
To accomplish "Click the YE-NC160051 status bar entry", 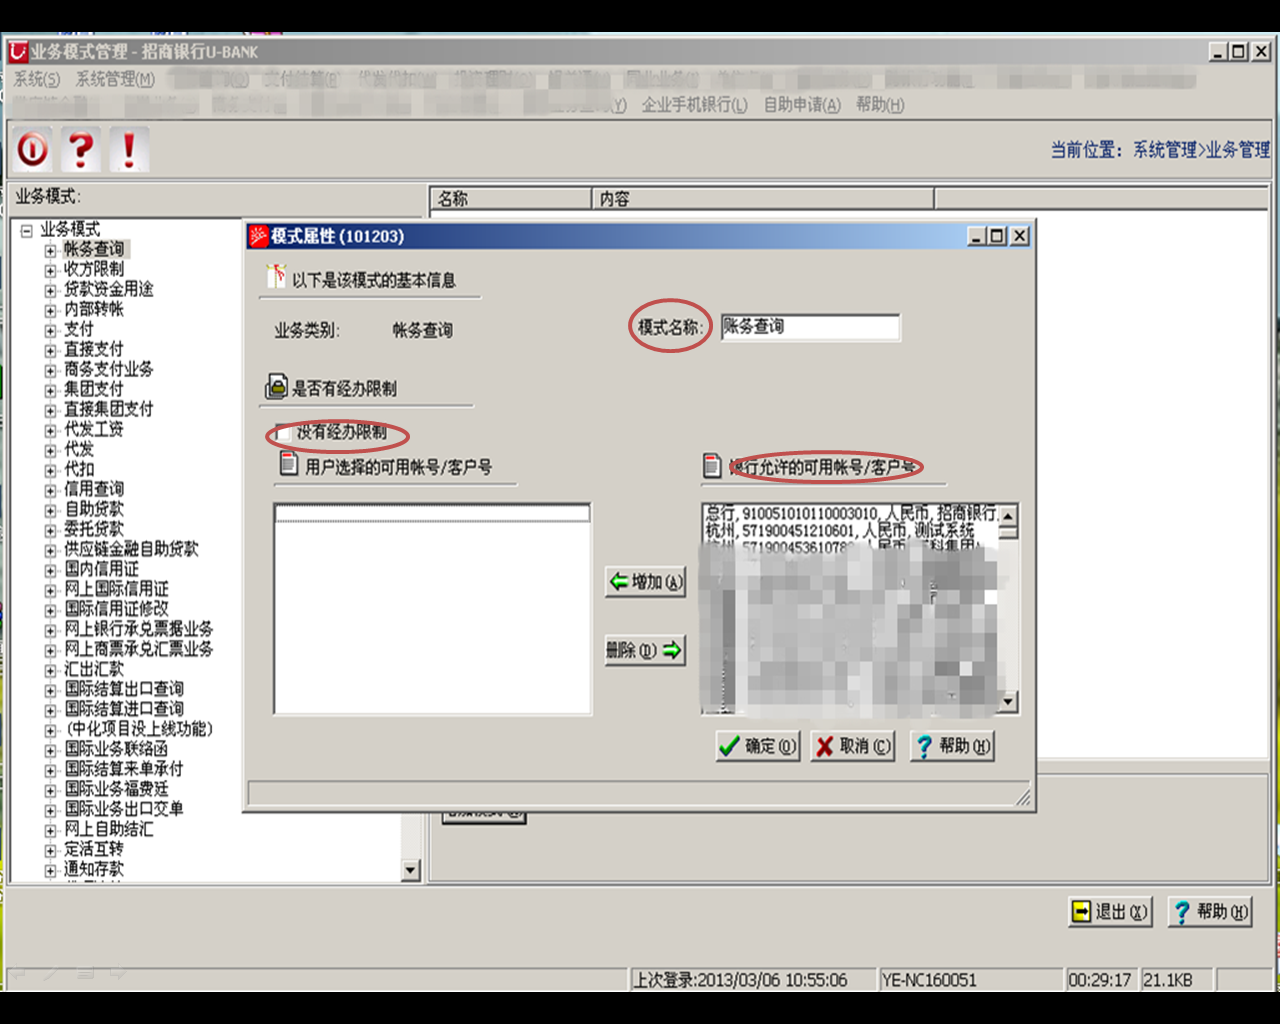I will 970,980.
